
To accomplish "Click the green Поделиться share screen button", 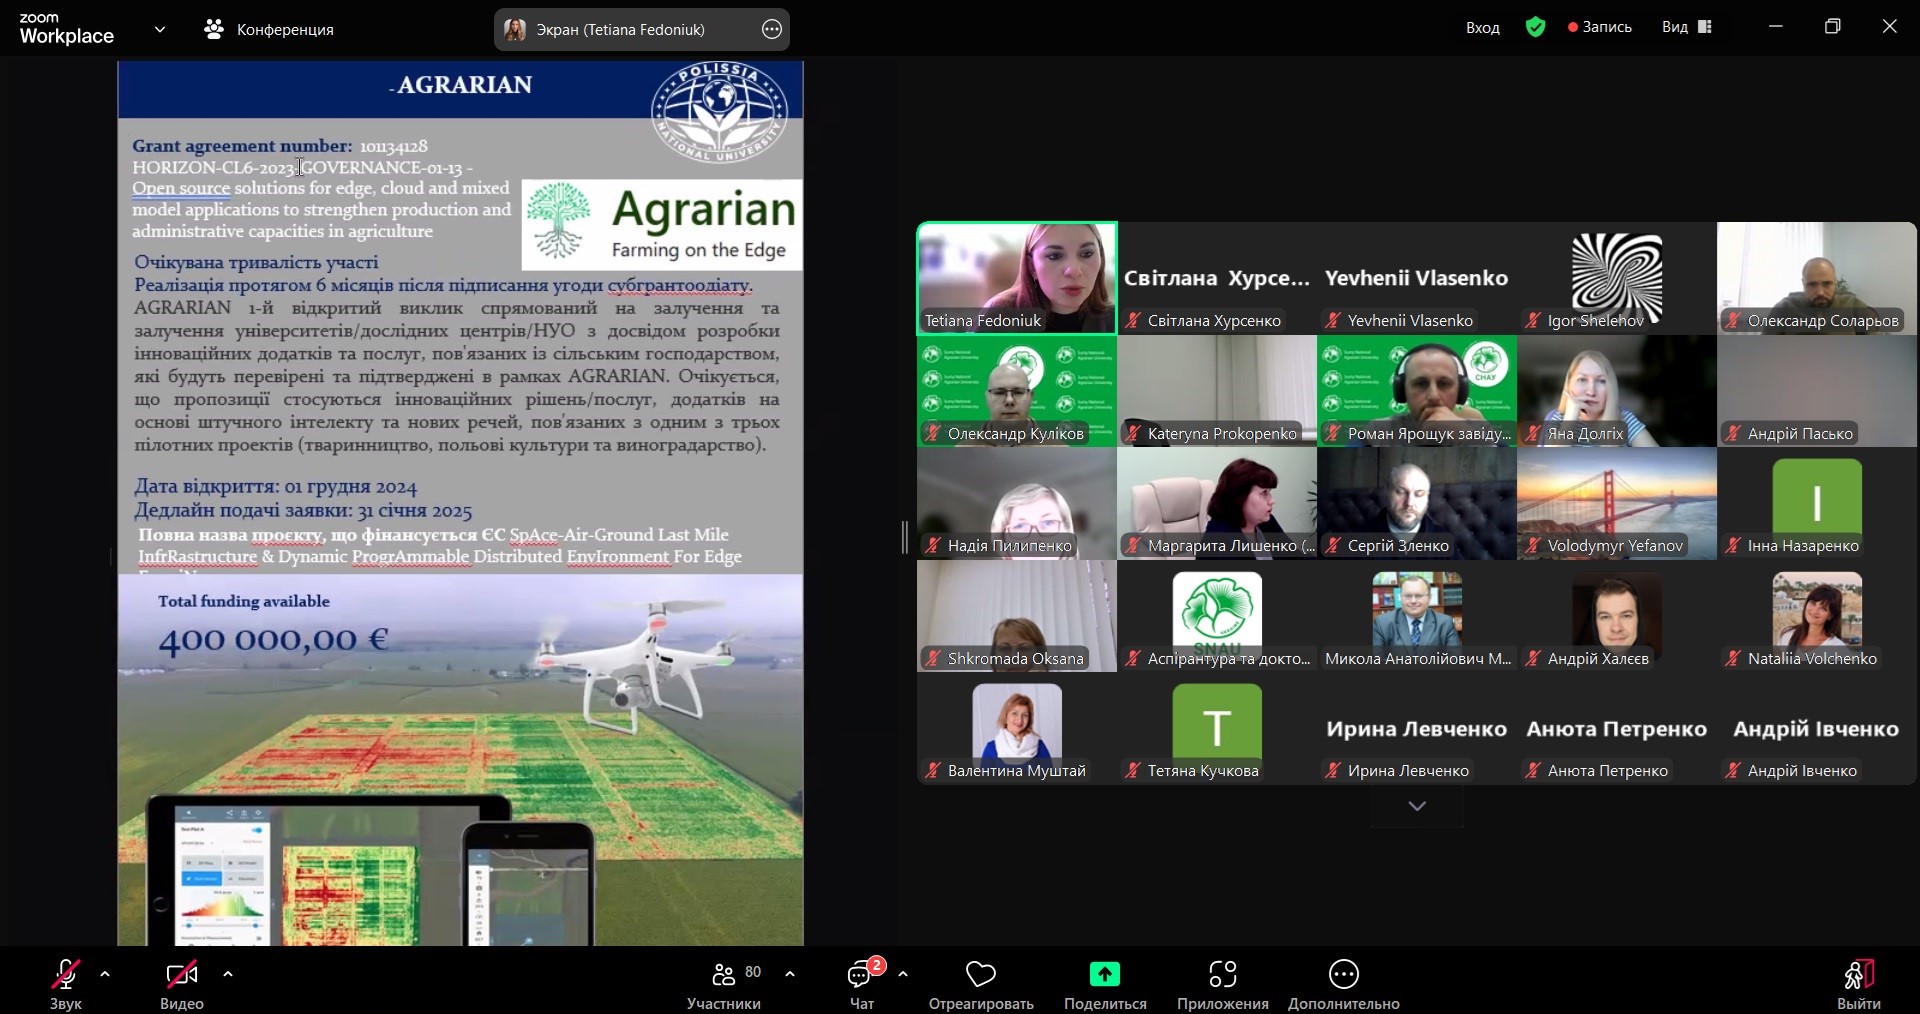I will click(x=1105, y=983).
